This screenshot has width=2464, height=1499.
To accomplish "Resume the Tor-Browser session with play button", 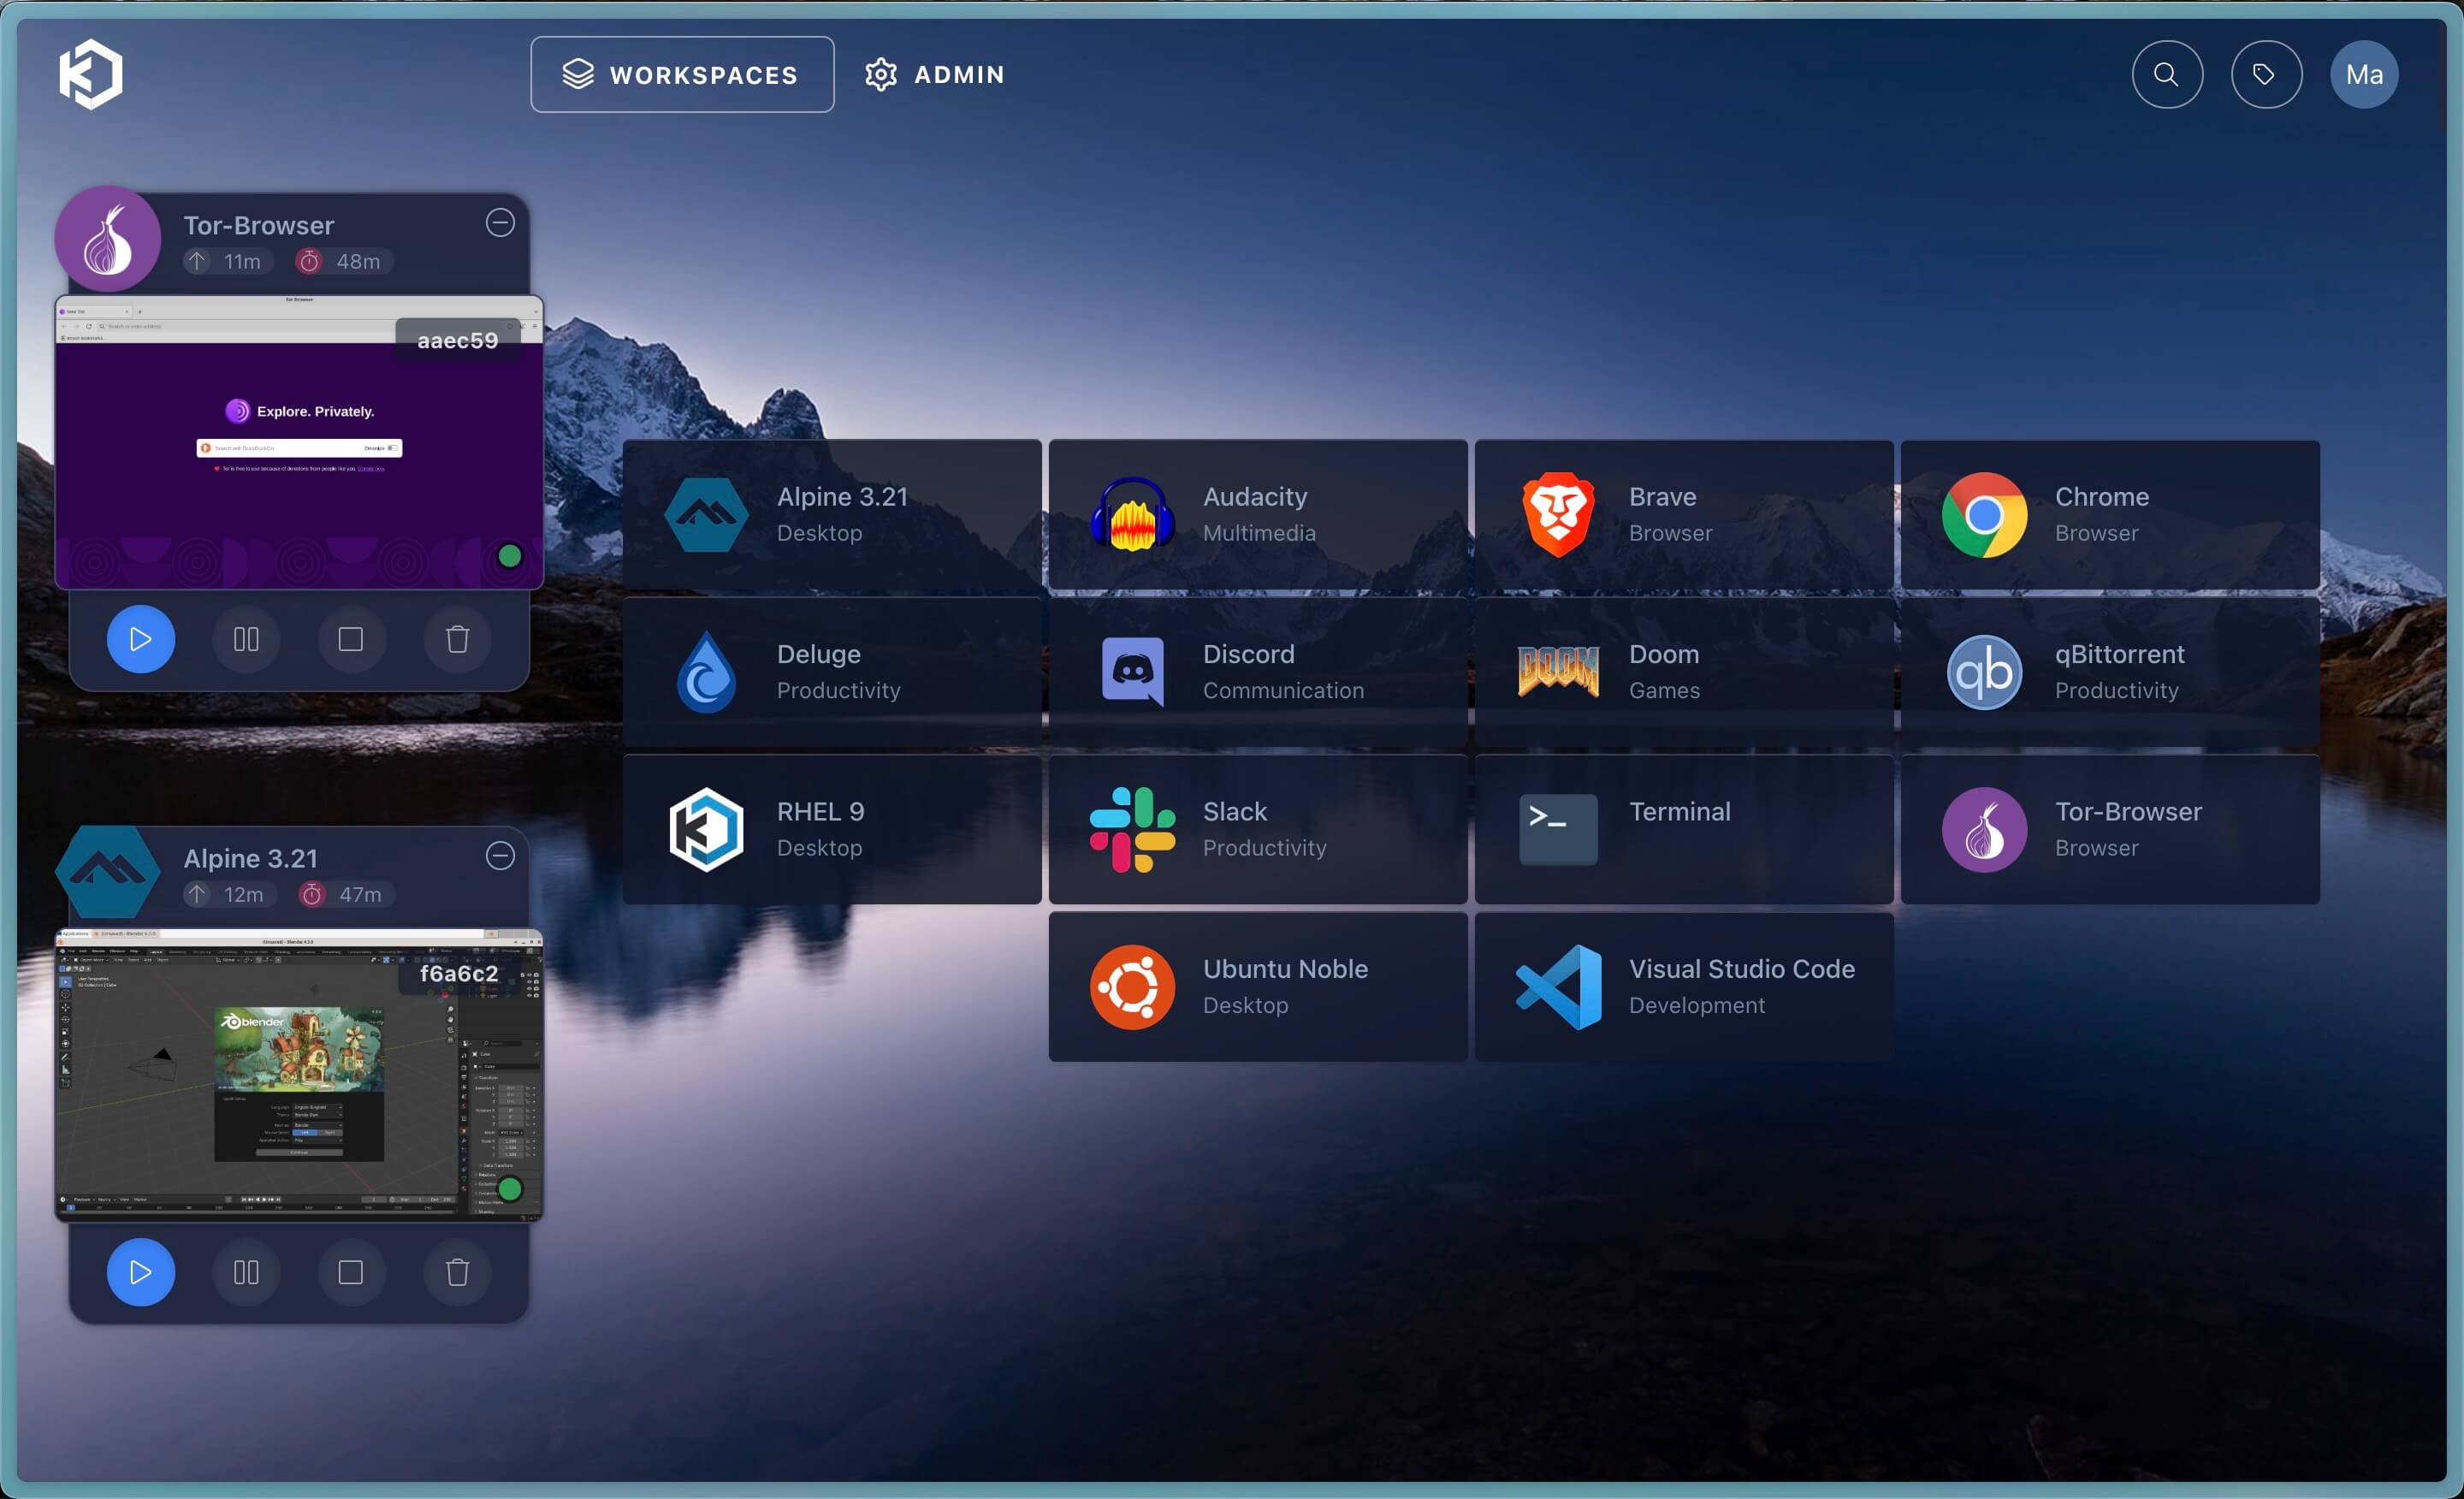I will 141,639.
